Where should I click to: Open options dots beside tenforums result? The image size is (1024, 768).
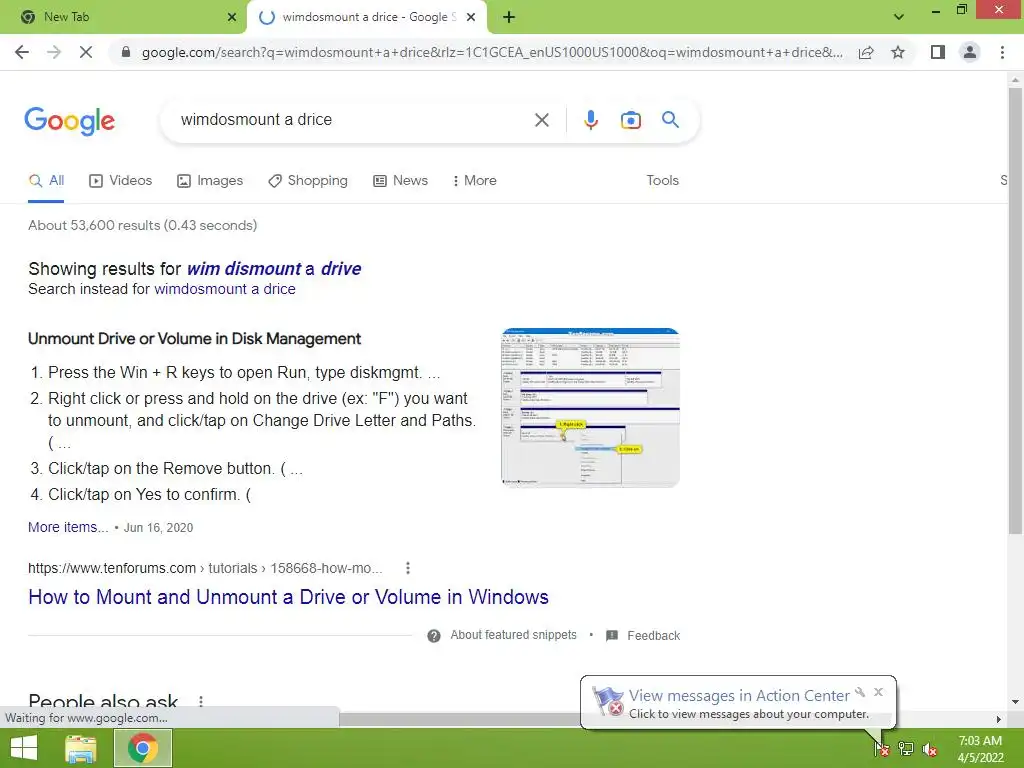pos(408,568)
